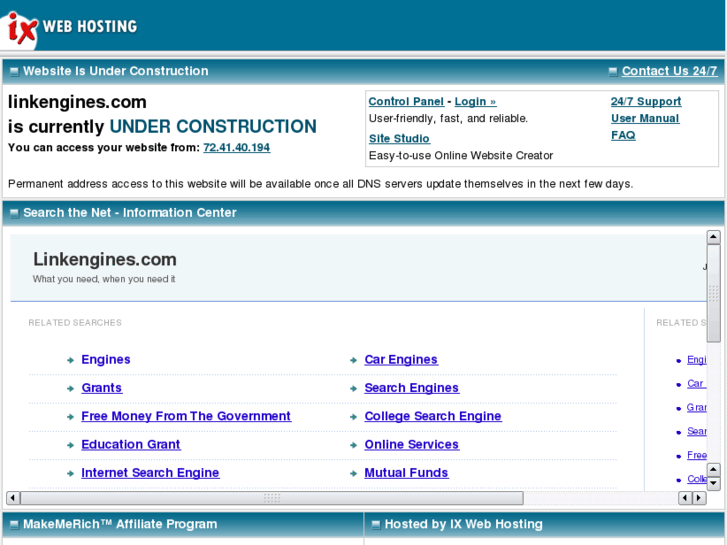This screenshot has height=545, width=727.
Task: Open Search Engines link
Action: tap(412, 388)
